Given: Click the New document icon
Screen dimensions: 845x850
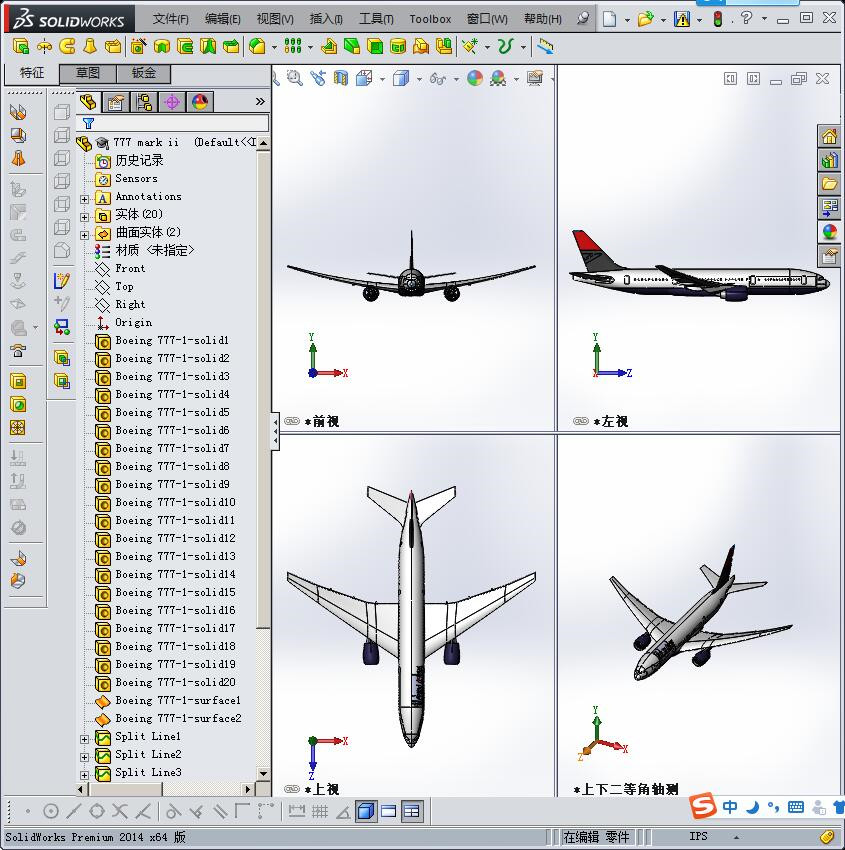Looking at the screenshot, I should [x=610, y=19].
